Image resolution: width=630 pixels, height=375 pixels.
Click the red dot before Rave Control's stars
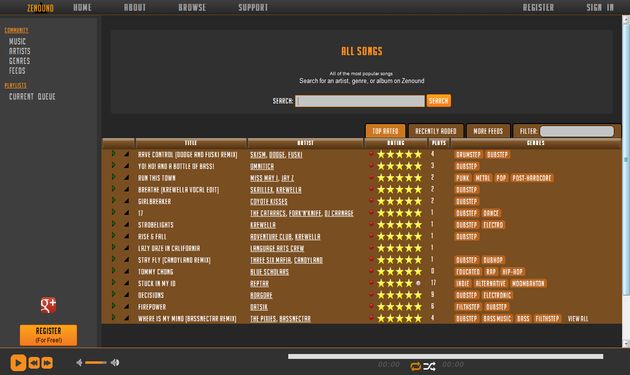click(x=371, y=154)
